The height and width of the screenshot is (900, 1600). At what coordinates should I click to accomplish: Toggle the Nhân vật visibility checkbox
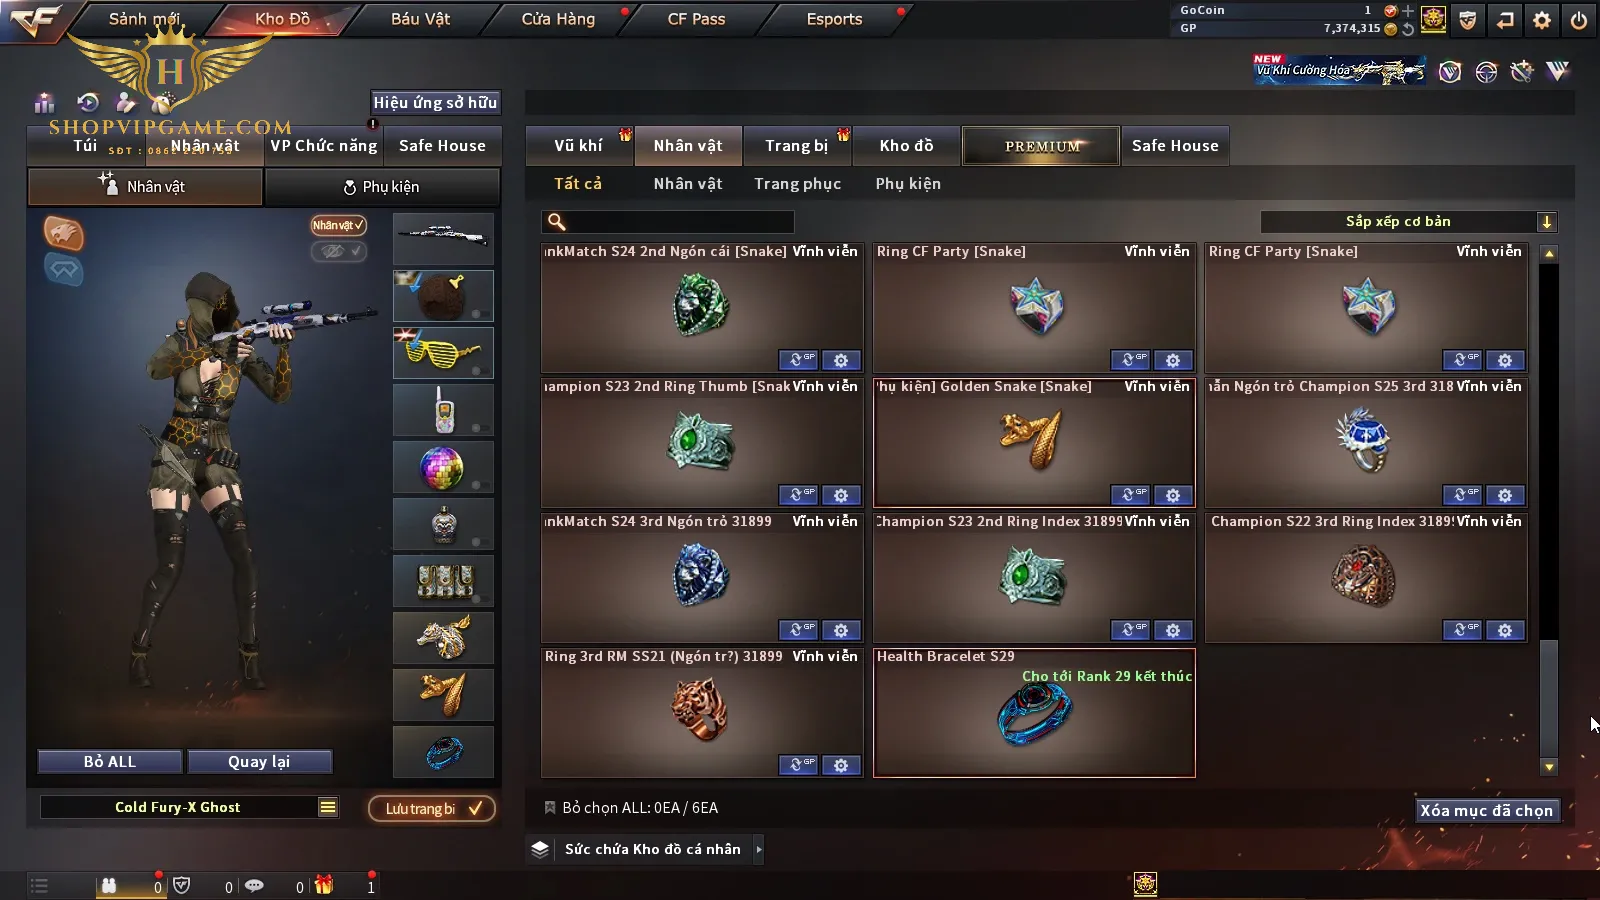338,225
